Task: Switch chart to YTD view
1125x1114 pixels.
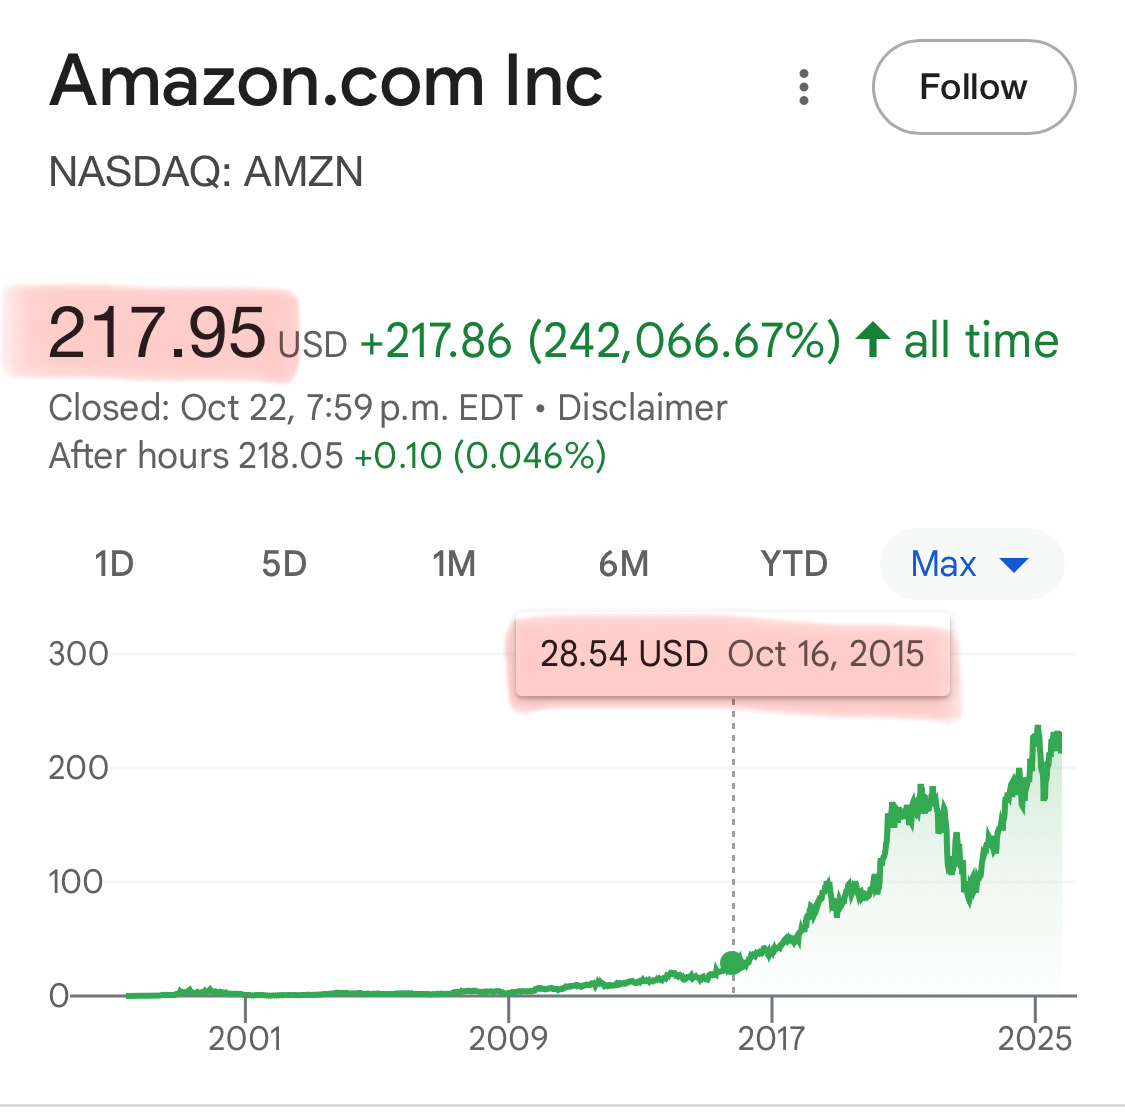Action: [794, 564]
